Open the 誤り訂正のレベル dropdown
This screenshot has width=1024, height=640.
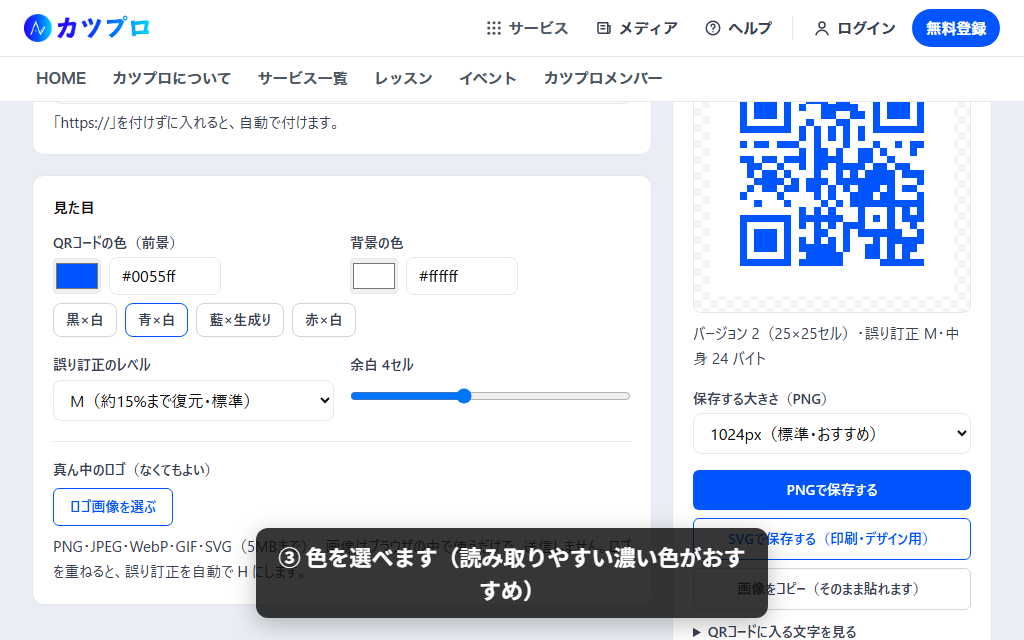coord(193,401)
